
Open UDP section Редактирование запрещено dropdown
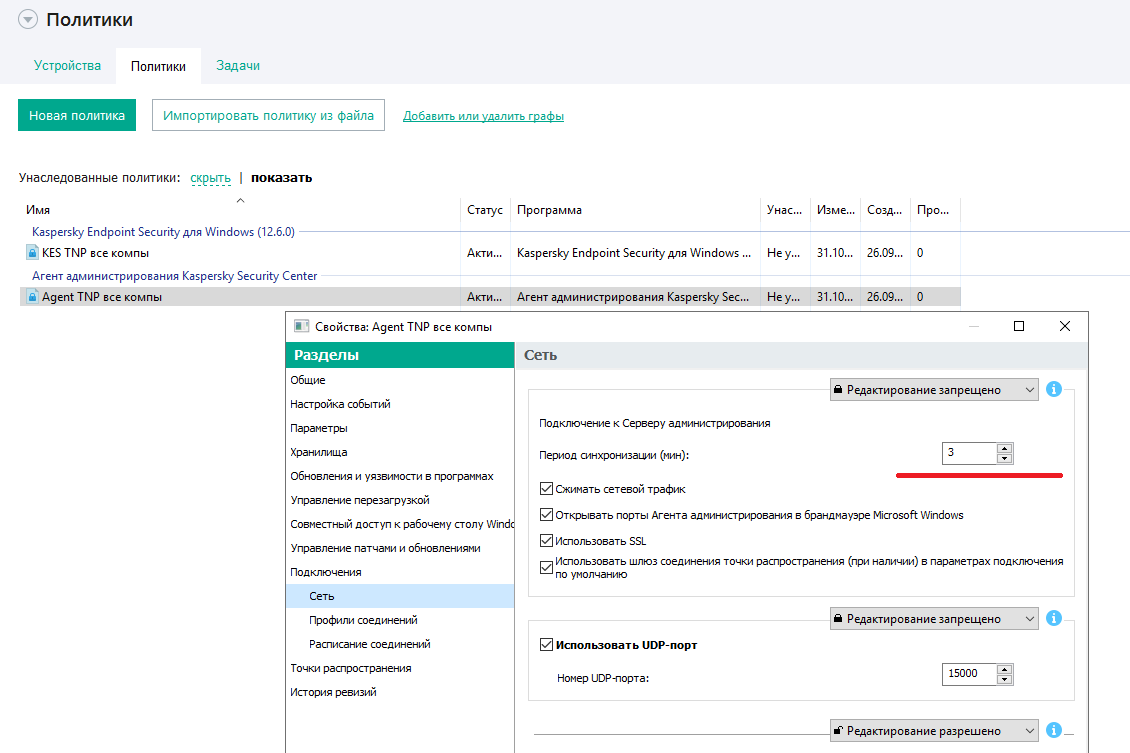point(934,619)
